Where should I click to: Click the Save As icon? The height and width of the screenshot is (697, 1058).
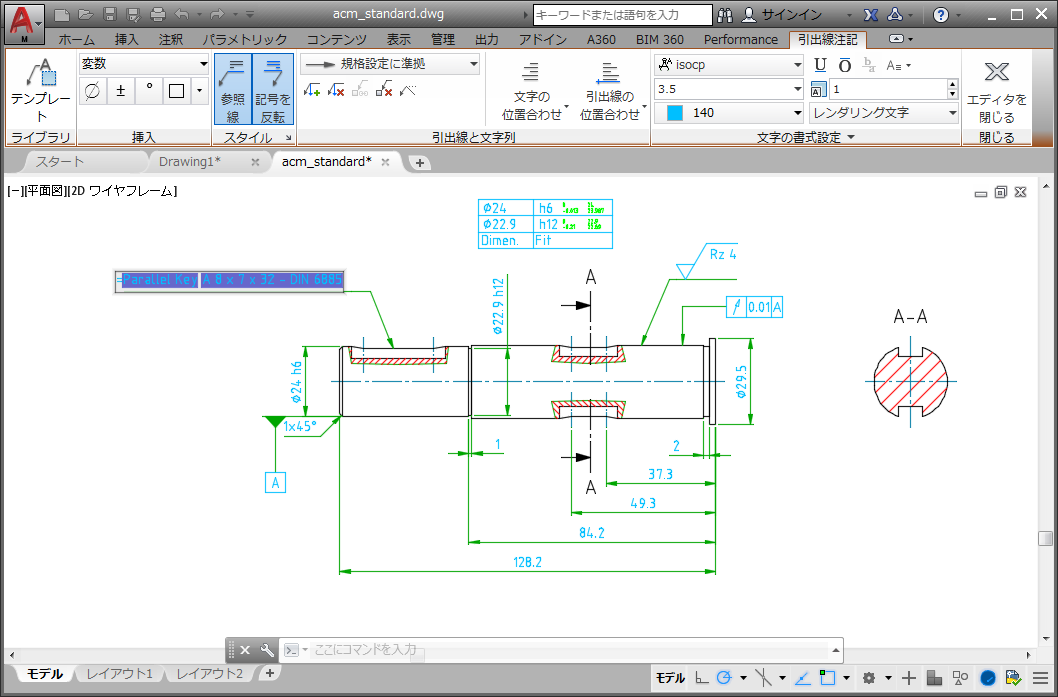pyautogui.click(x=134, y=14)
